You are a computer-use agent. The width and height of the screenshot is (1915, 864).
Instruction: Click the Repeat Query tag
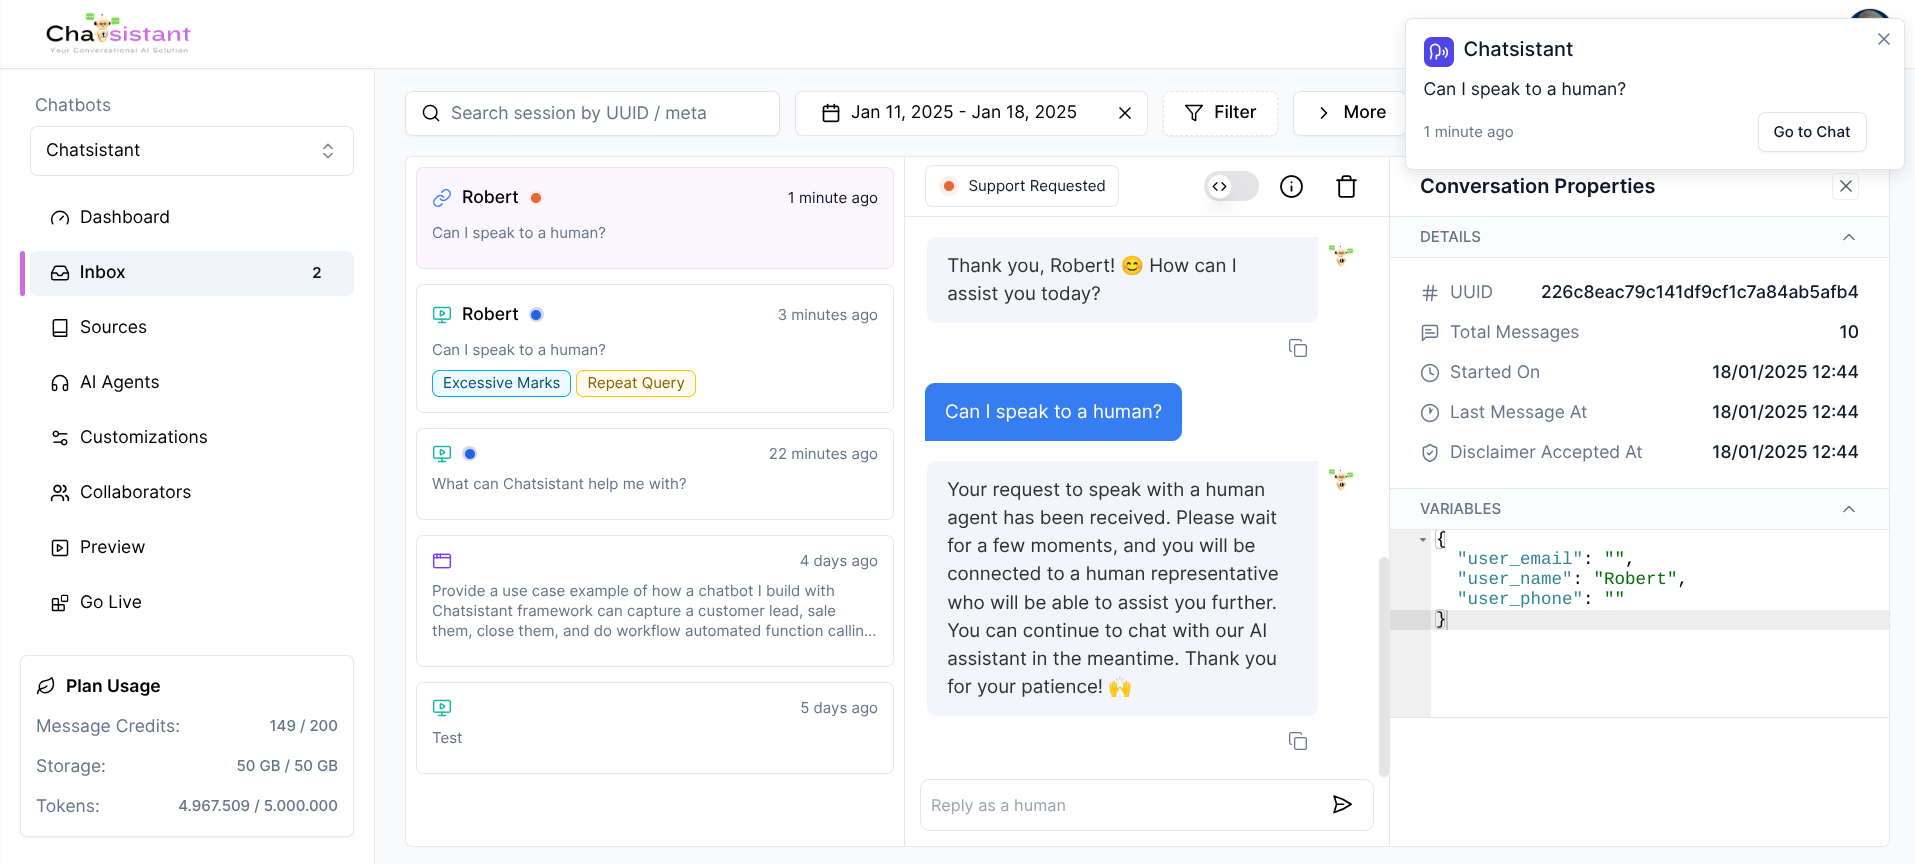click(x=636, y=383)
